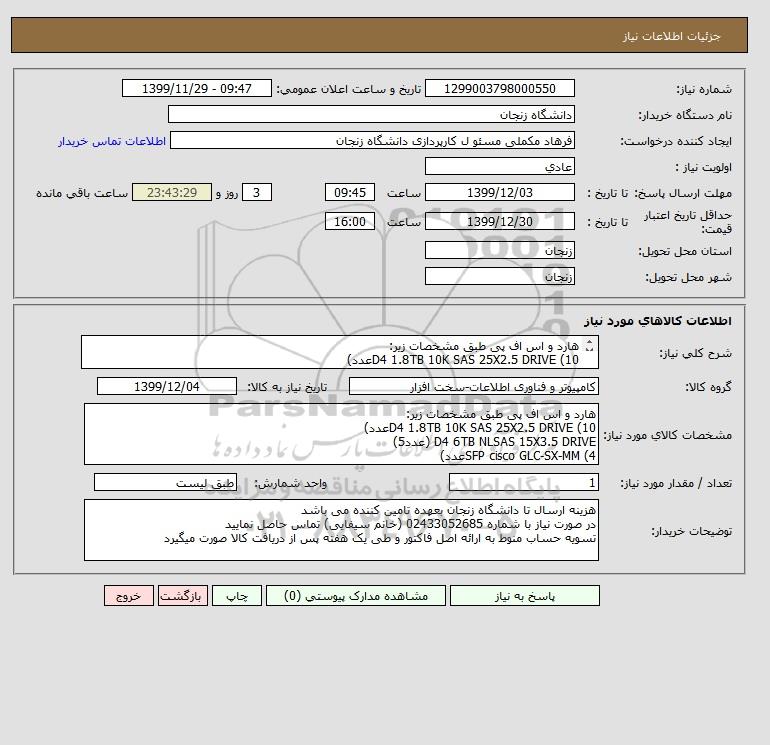Click the unit field 'طبق لیست'
The width and height of the screenshot is (770, 745).
(165, 482)
